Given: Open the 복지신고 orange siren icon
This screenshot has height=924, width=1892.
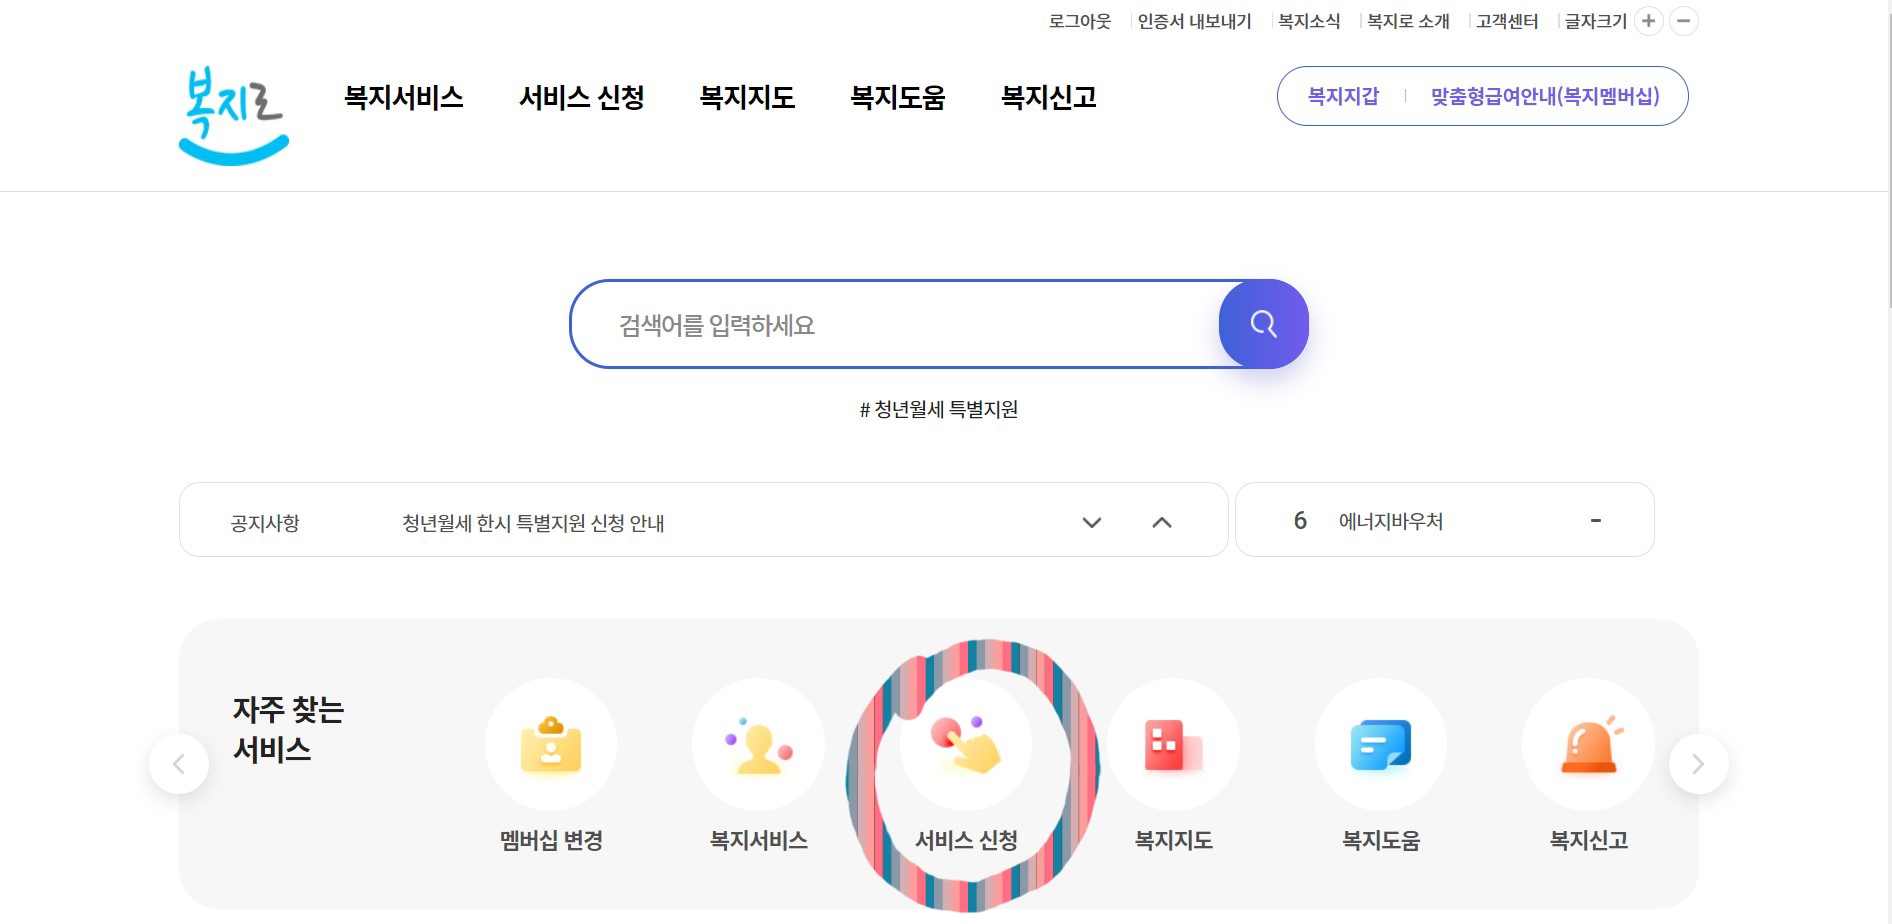Looking at the screenshot, I should [1588, 745].
